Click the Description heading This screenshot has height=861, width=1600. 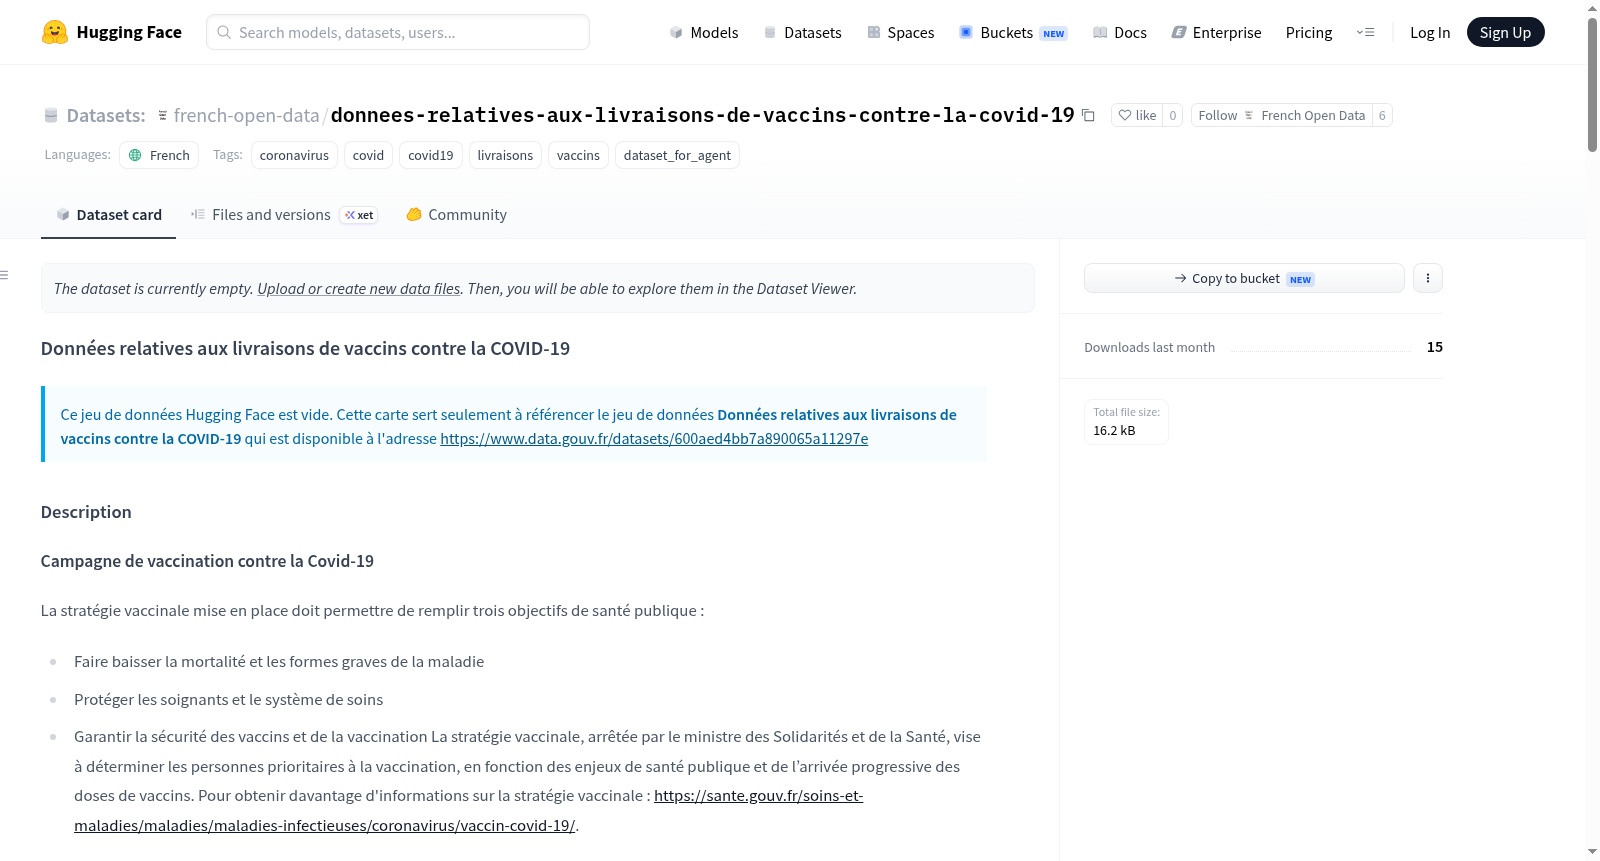click(x=86, y=512)
